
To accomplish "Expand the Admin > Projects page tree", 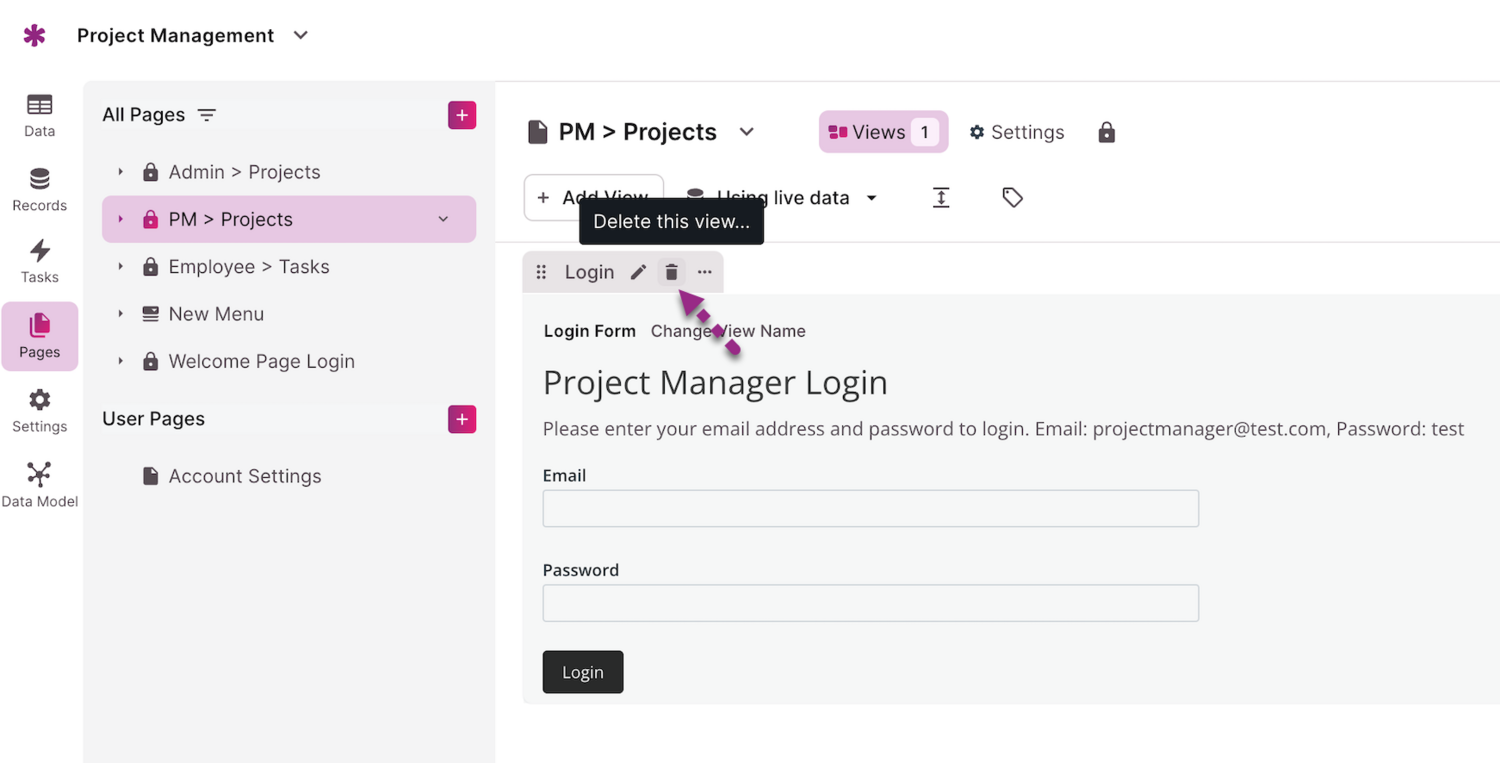I will (x=121, y=172).
